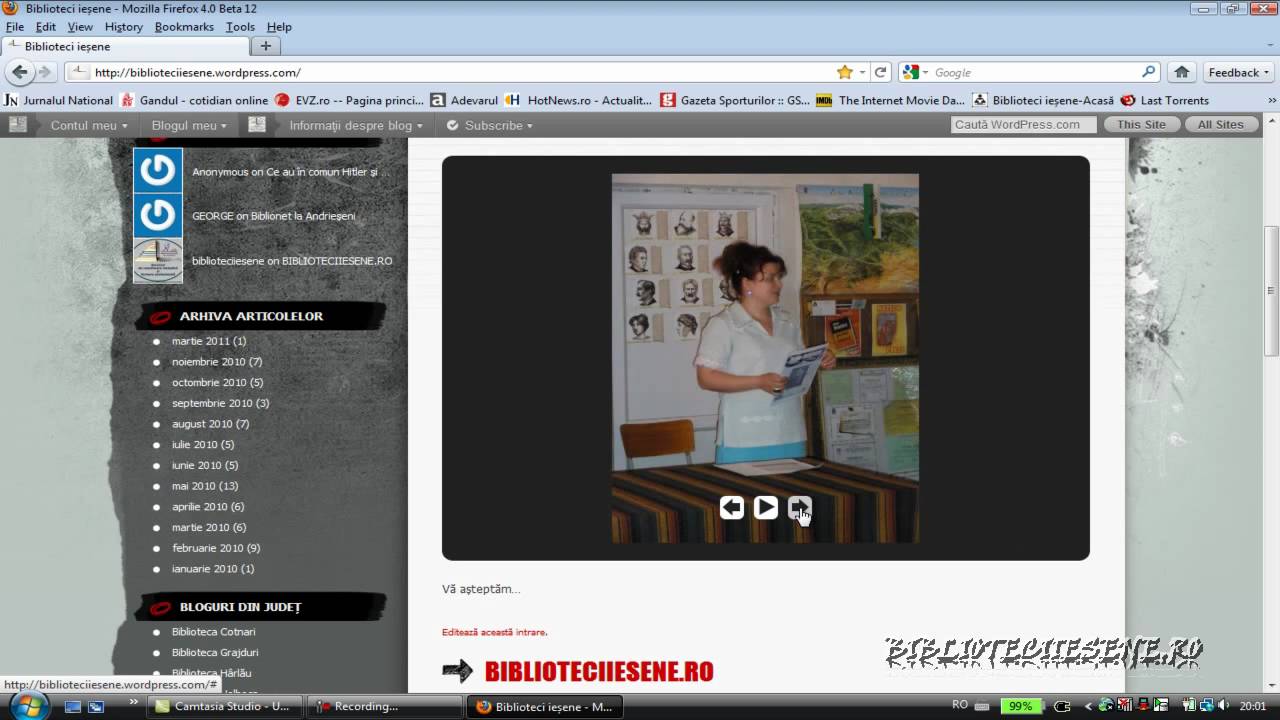Expand the Blogul meu admin menu
Image resolution: width=1280 pixels, height=720 pixels.
point(189,125)
